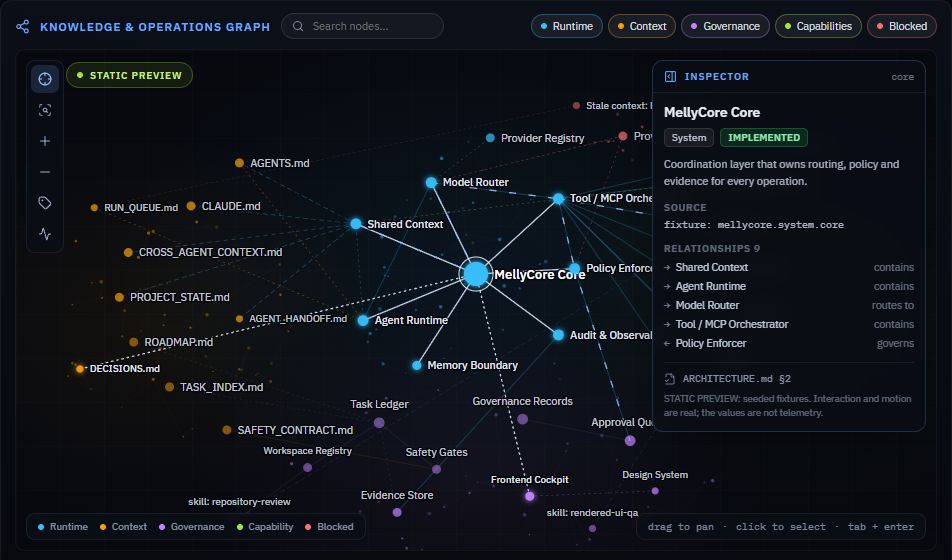
Task: Focus the Search nodes input field
Action: (x=362, y=26)
